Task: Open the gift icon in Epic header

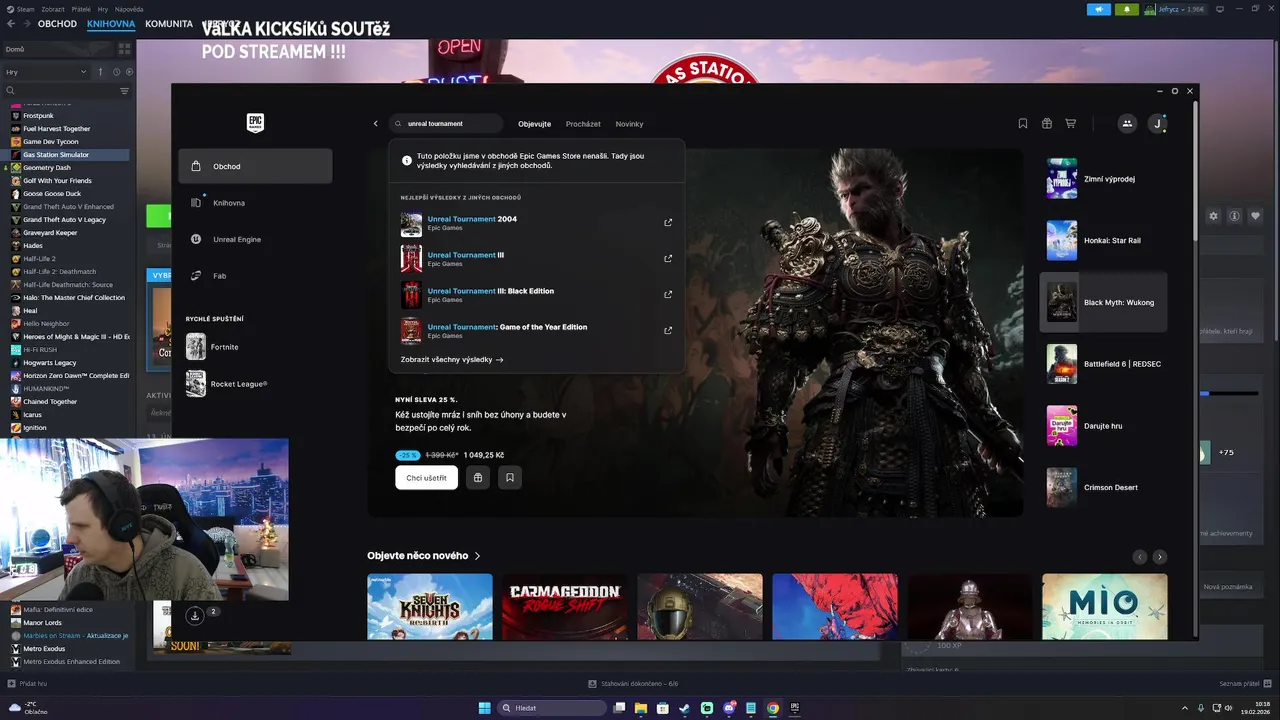Action: click(1047, 124)
